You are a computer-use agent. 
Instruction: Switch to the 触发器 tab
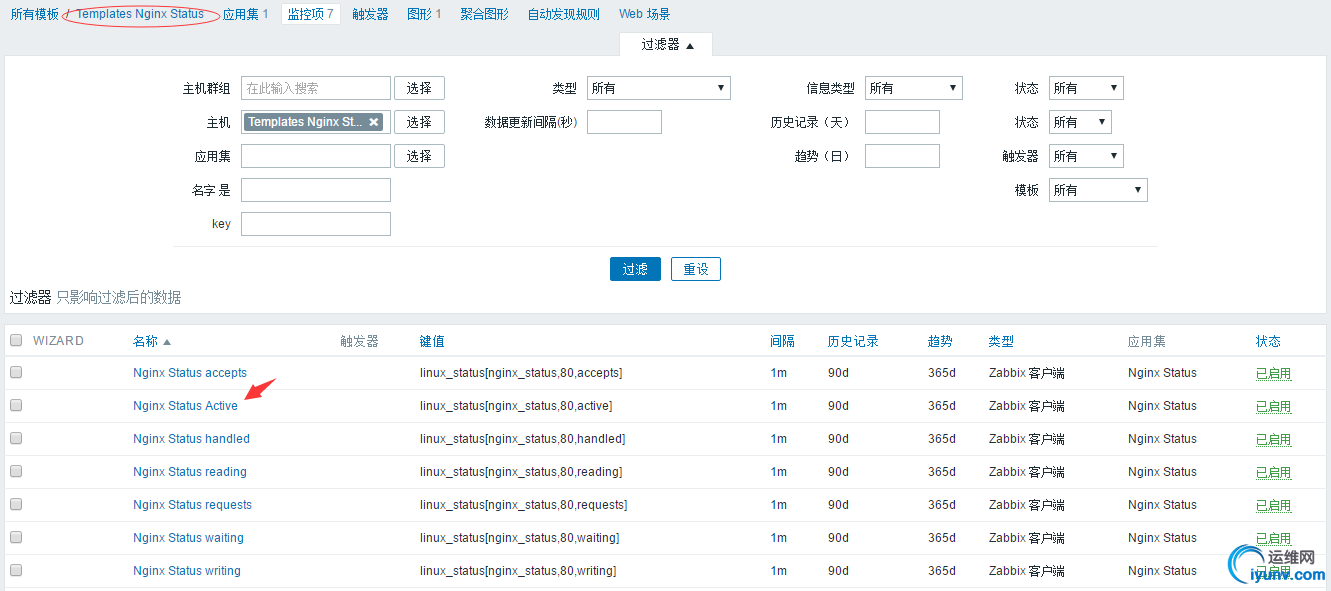[370, 14]
